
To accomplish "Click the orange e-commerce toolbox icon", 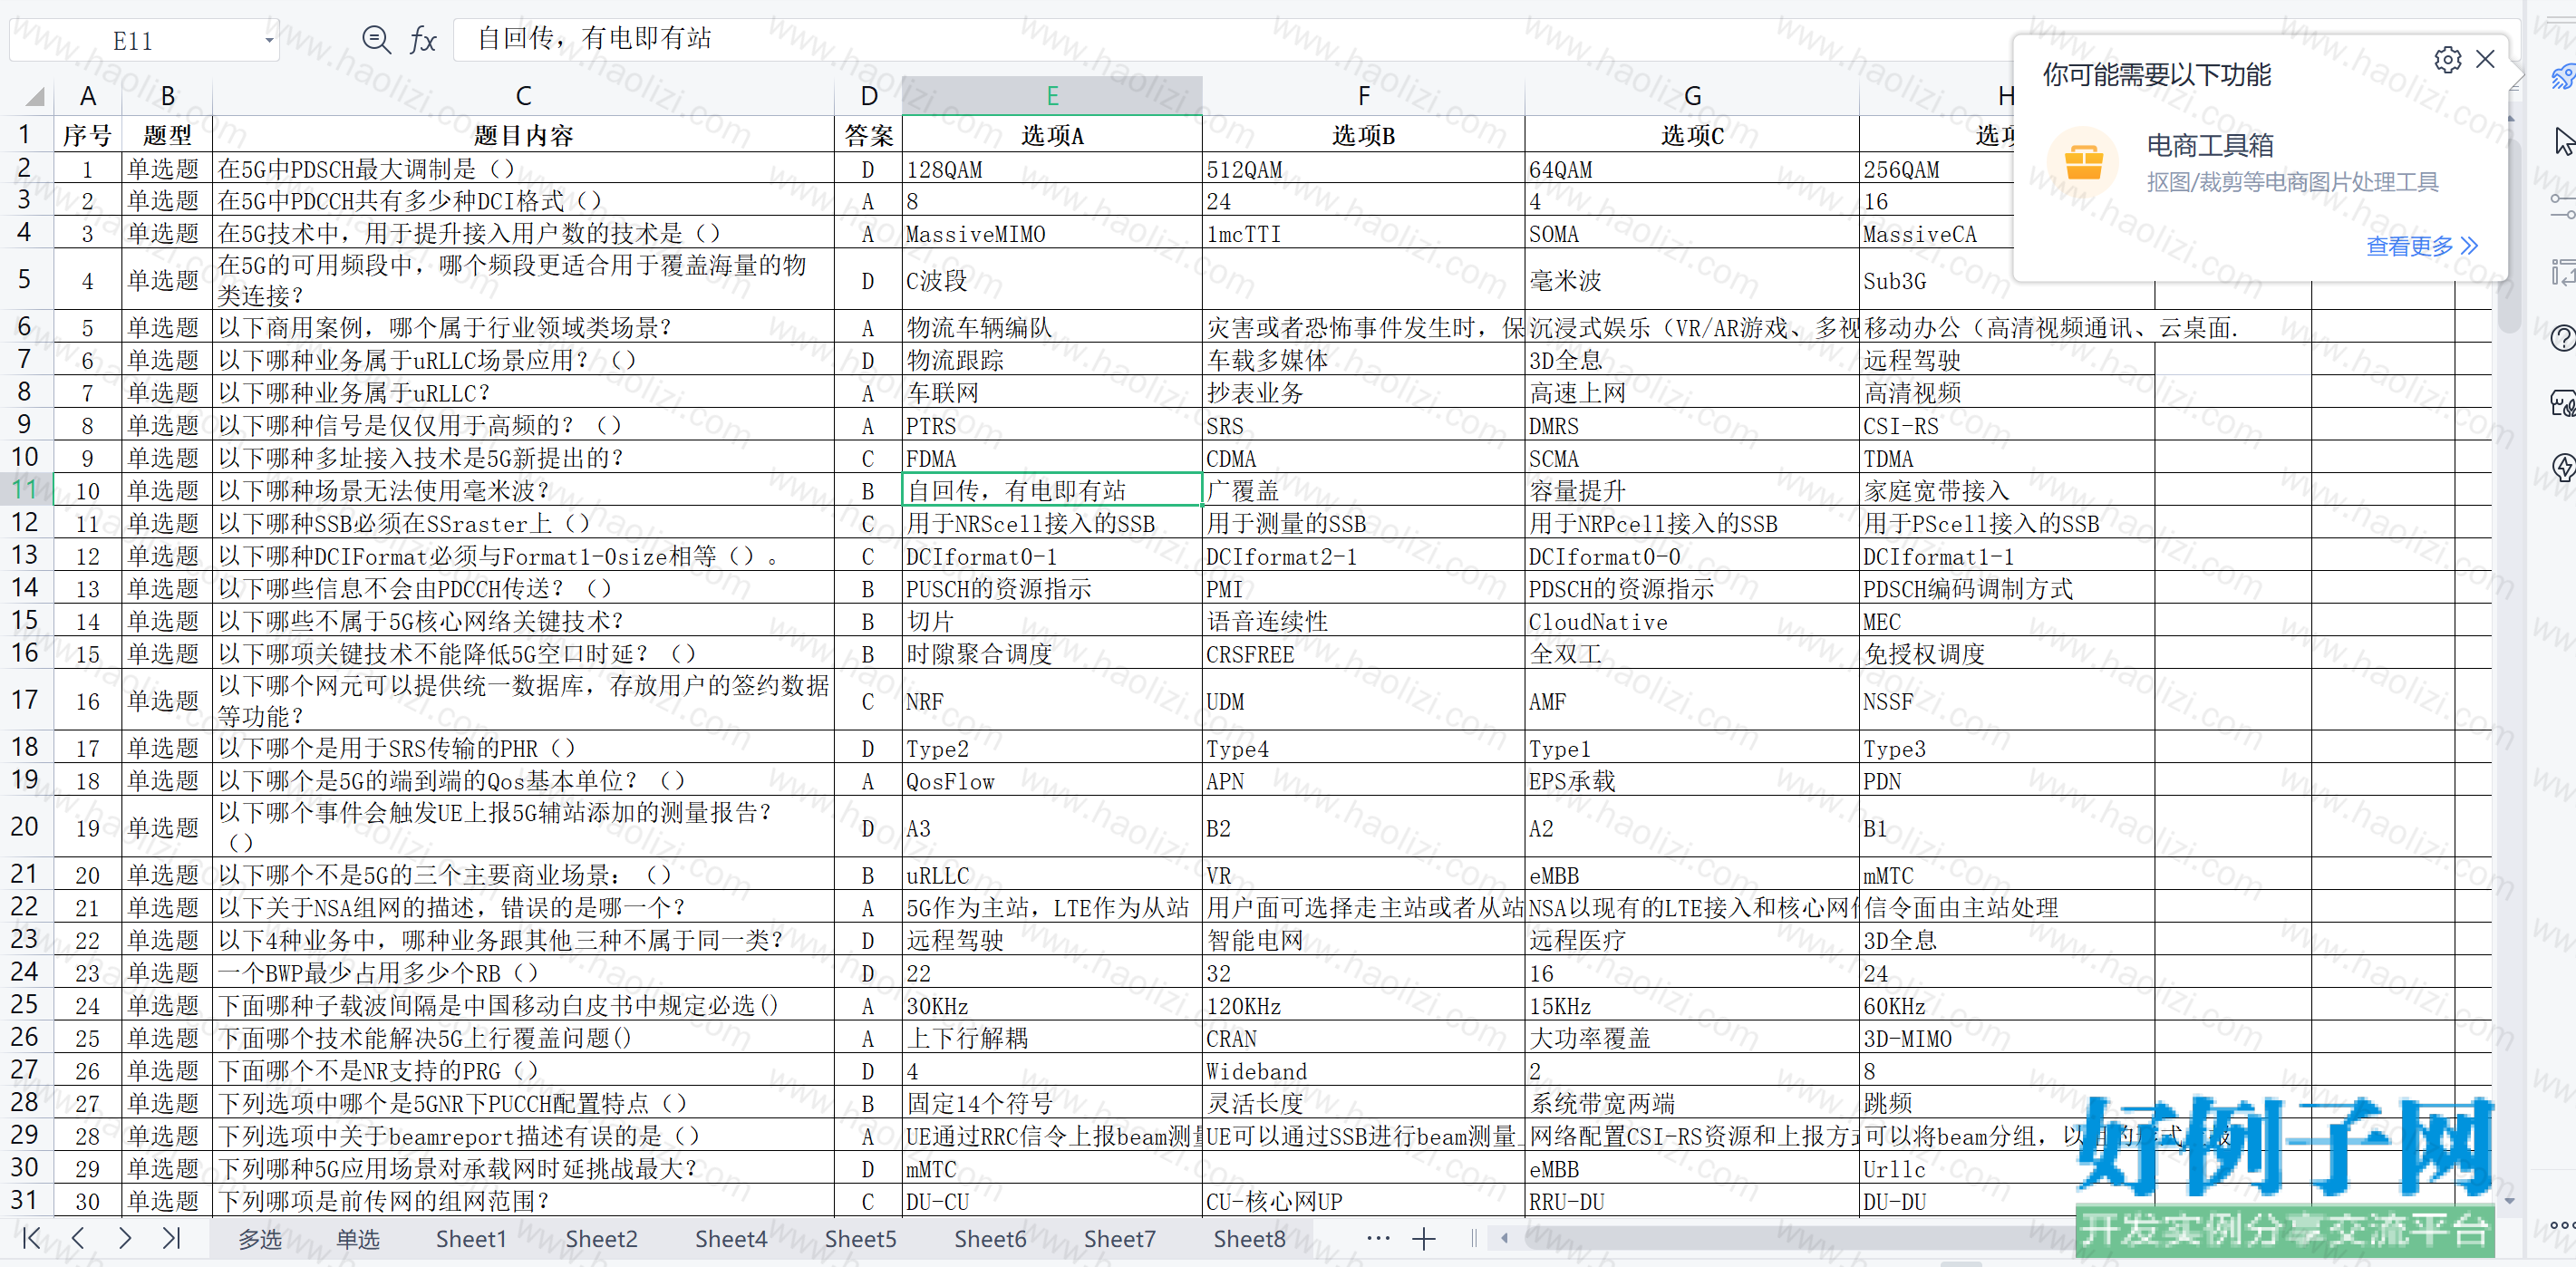I will tap(2083, 161).
